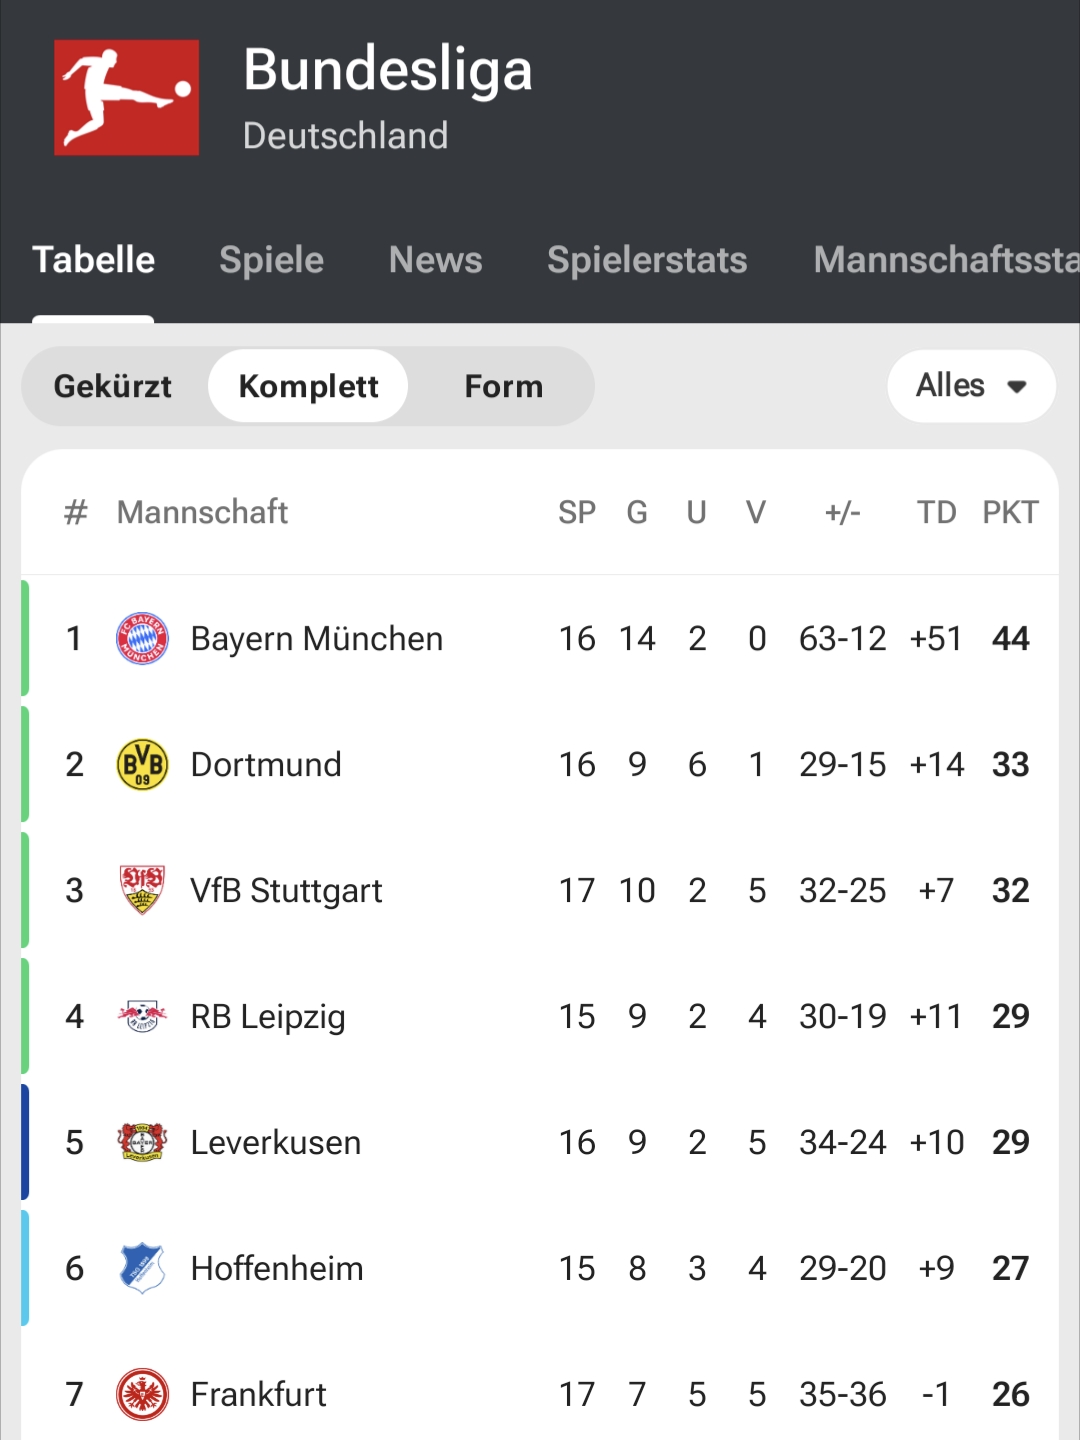Select the Komplett table view

(x=308, y=386)
